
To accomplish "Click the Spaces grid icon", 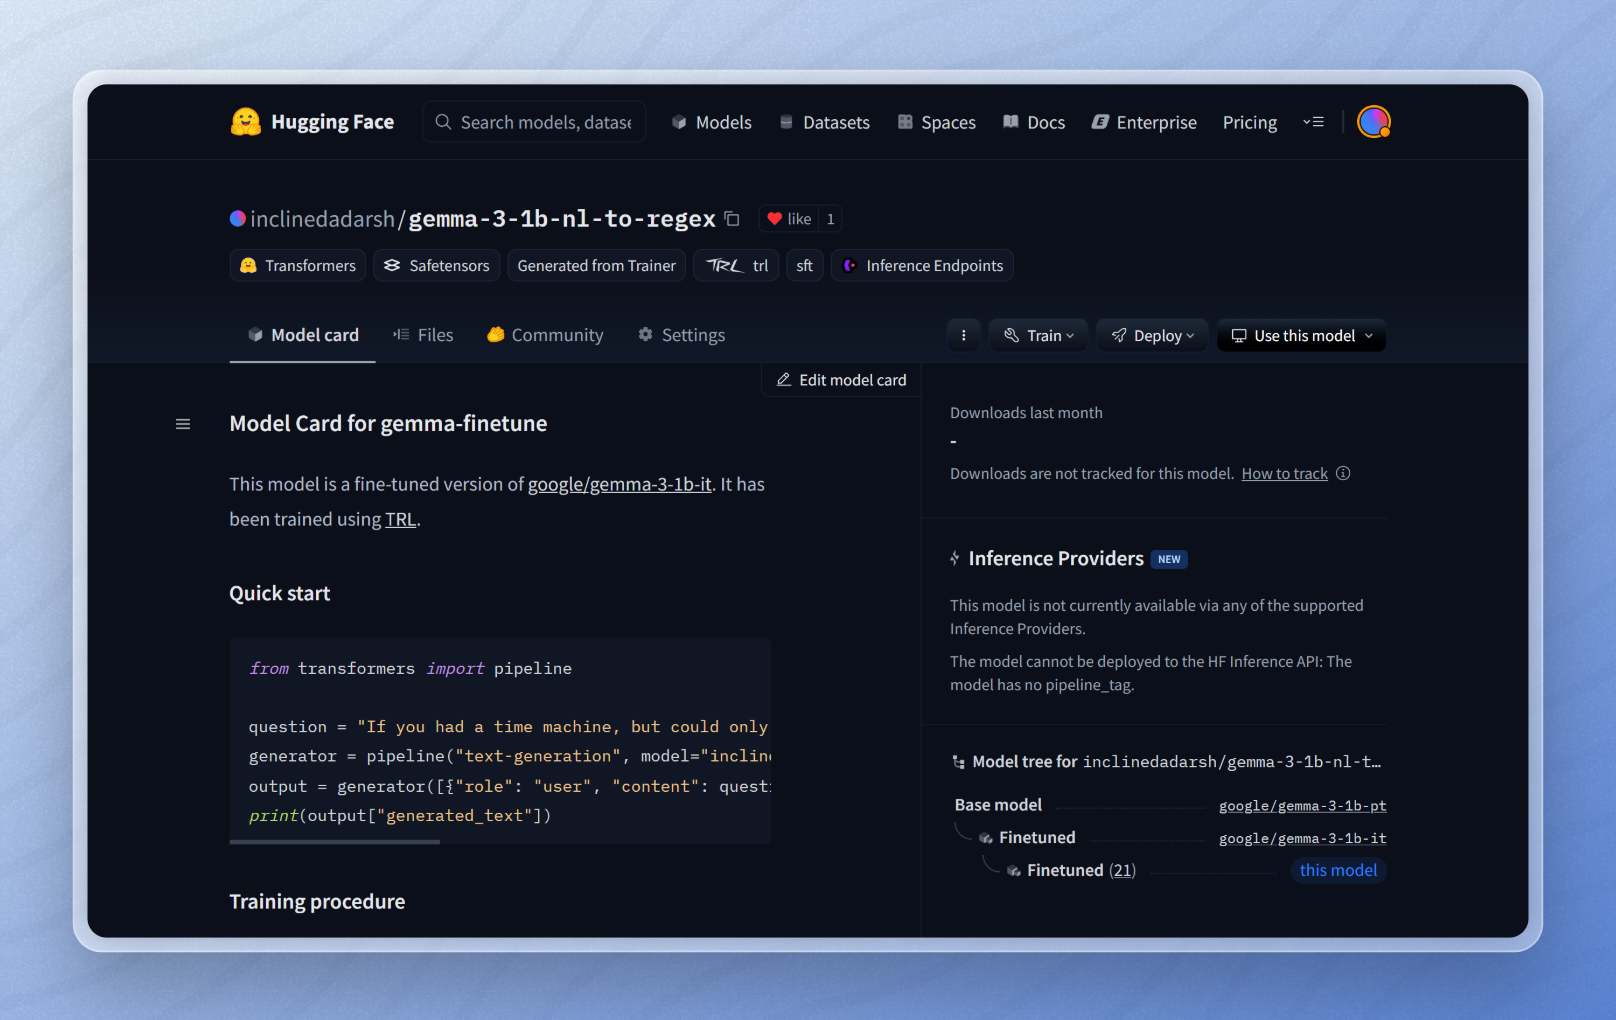I will pyautogui.click(x=905, y=122).
